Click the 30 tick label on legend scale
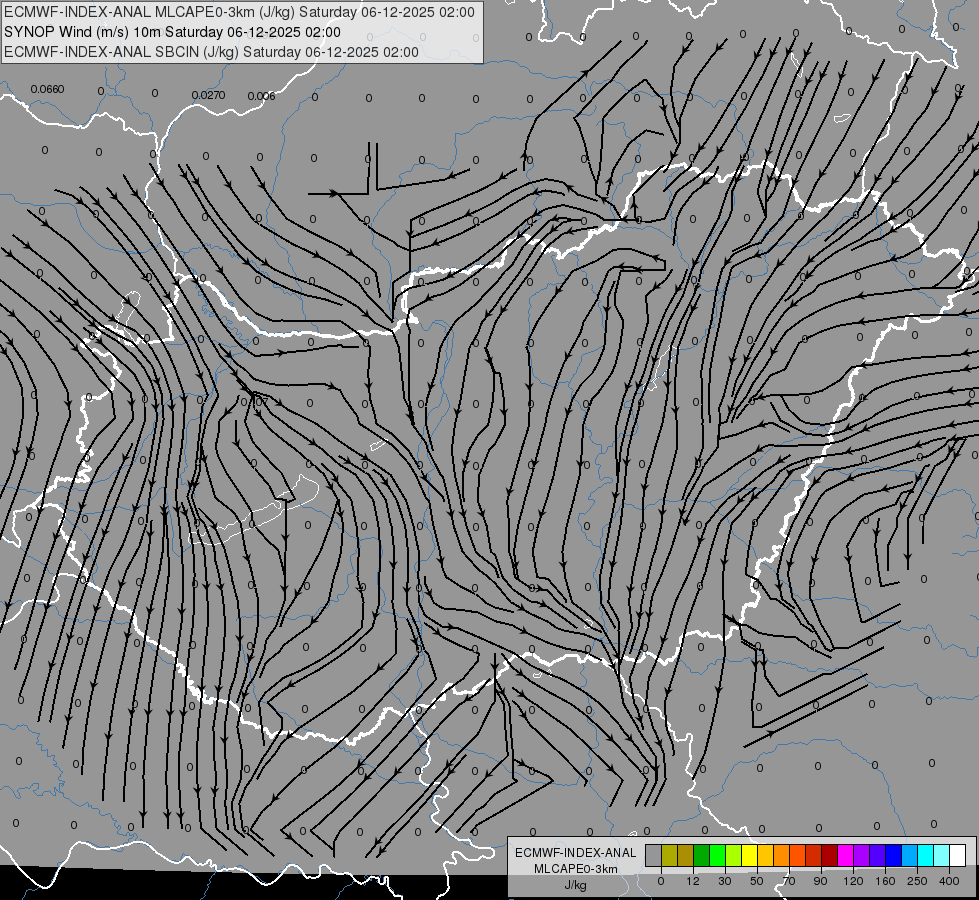The width and height of the screenshot is (979, 900). tap(725, 881)
